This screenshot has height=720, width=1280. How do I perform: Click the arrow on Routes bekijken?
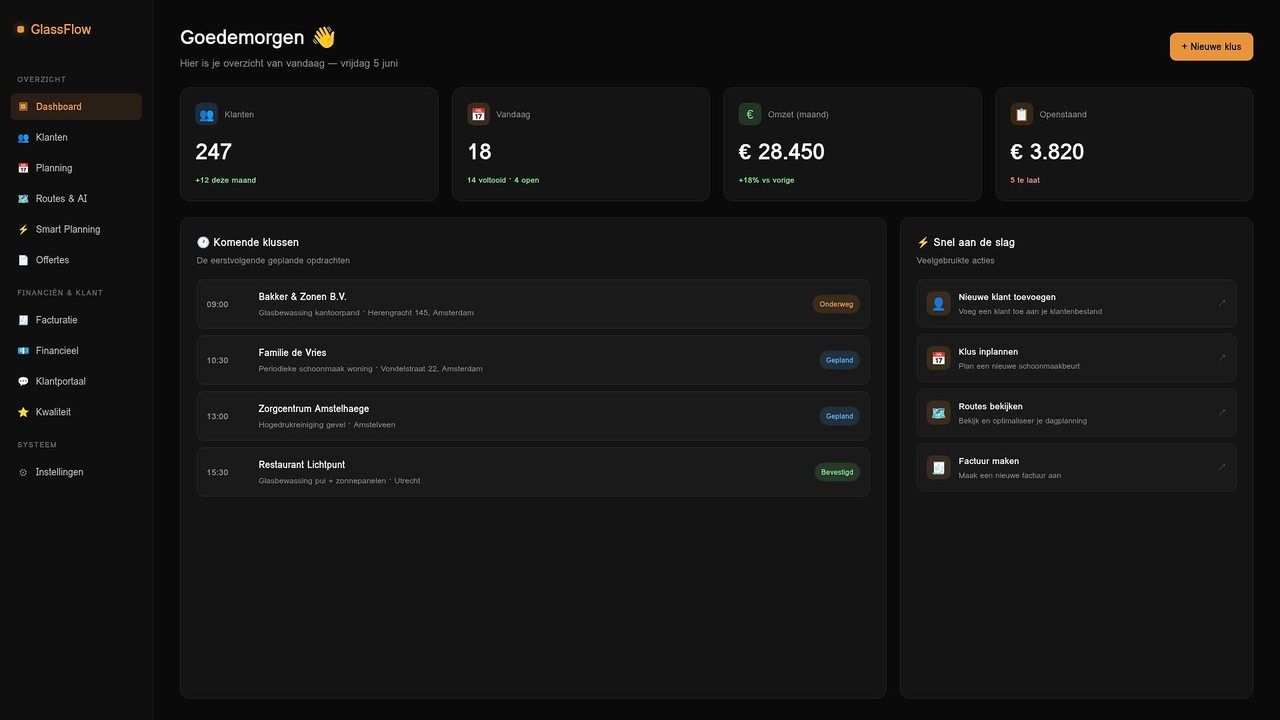1222,413
